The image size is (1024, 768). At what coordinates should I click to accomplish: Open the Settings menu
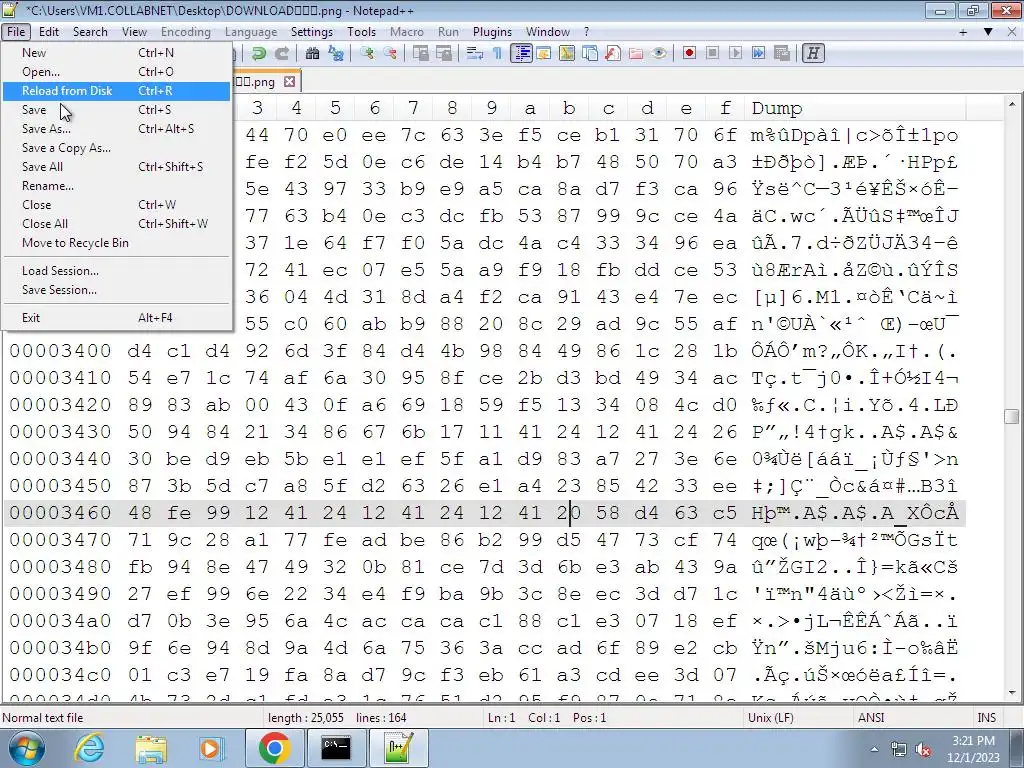click(312, 31)
